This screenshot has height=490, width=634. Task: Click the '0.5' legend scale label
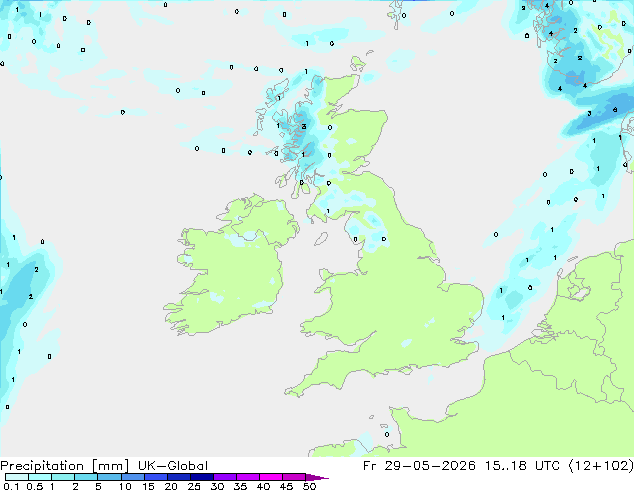[x=35, y=486]
